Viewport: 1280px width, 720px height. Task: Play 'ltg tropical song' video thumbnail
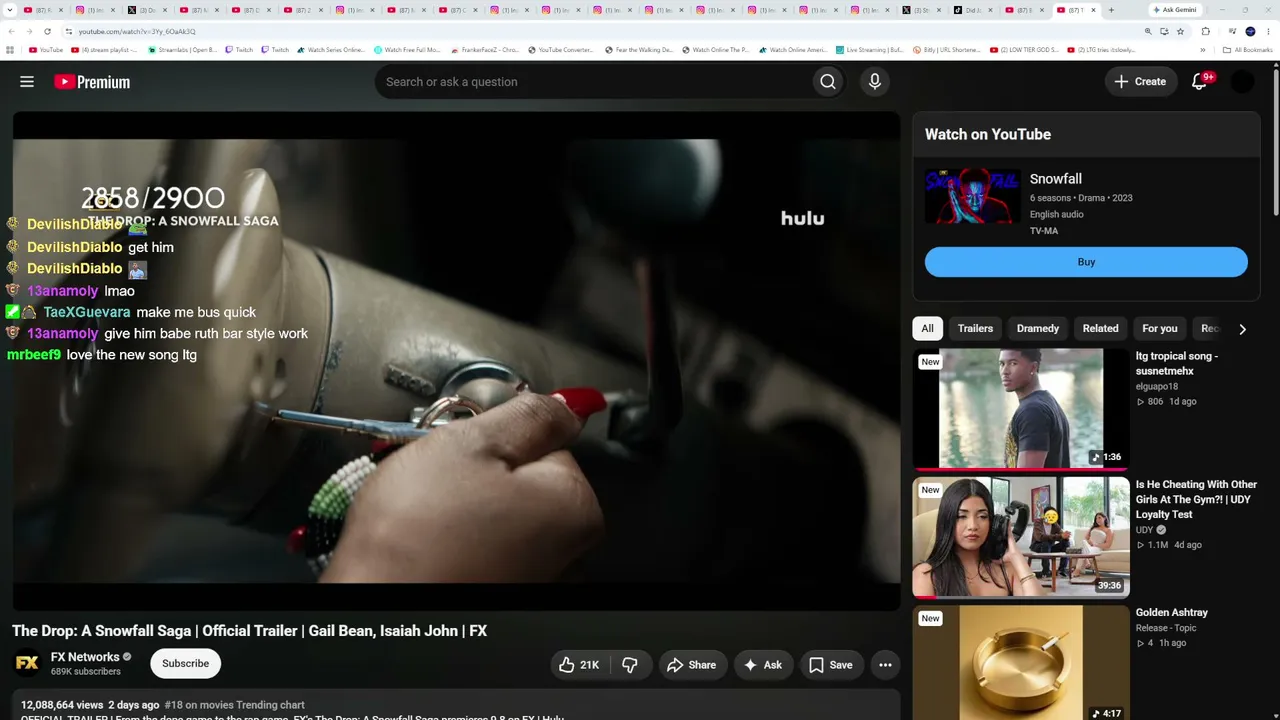(x=1021, y=408)
